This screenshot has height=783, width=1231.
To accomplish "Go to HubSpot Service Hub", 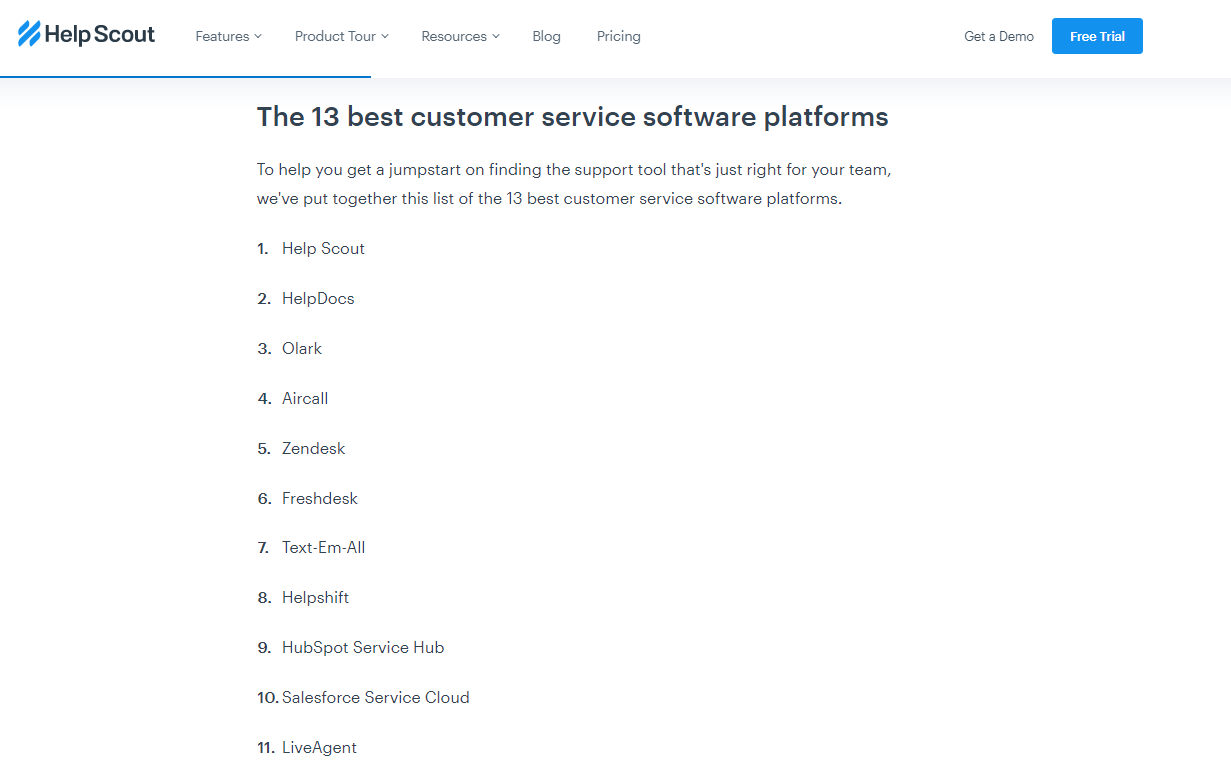I will click(x=363, y=648).
